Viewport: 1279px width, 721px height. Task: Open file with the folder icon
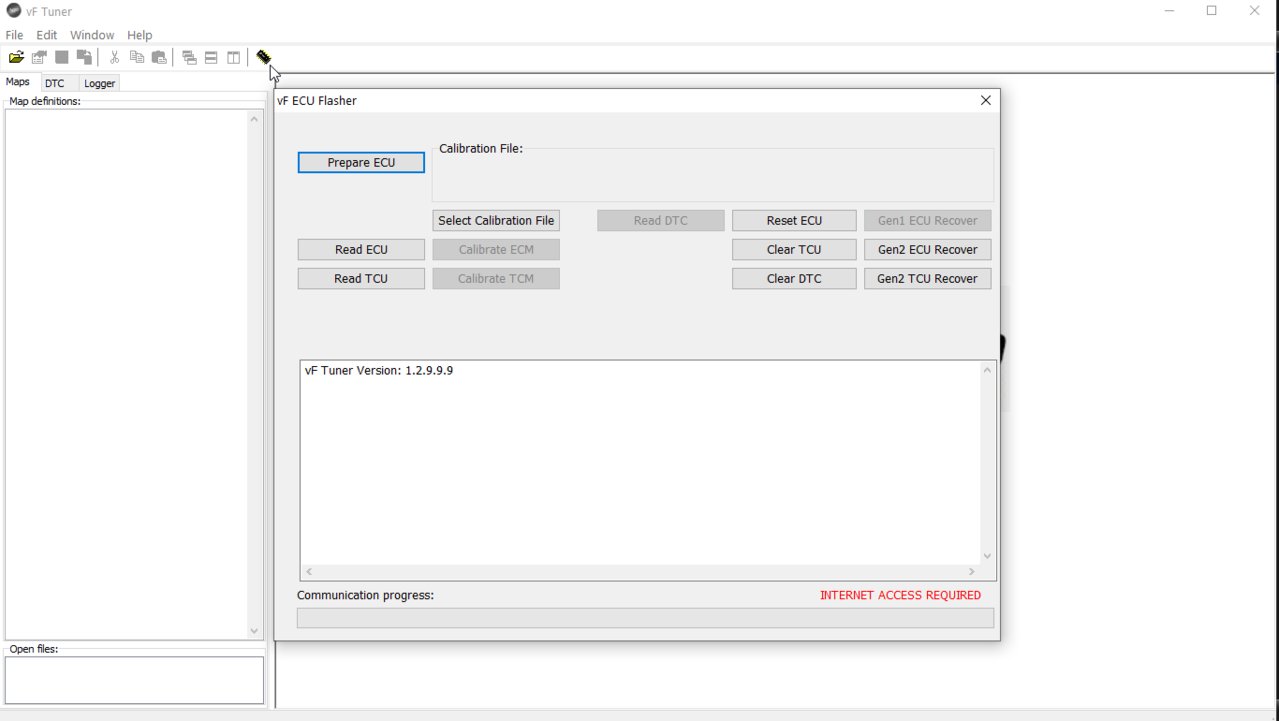tap(16, 58)
